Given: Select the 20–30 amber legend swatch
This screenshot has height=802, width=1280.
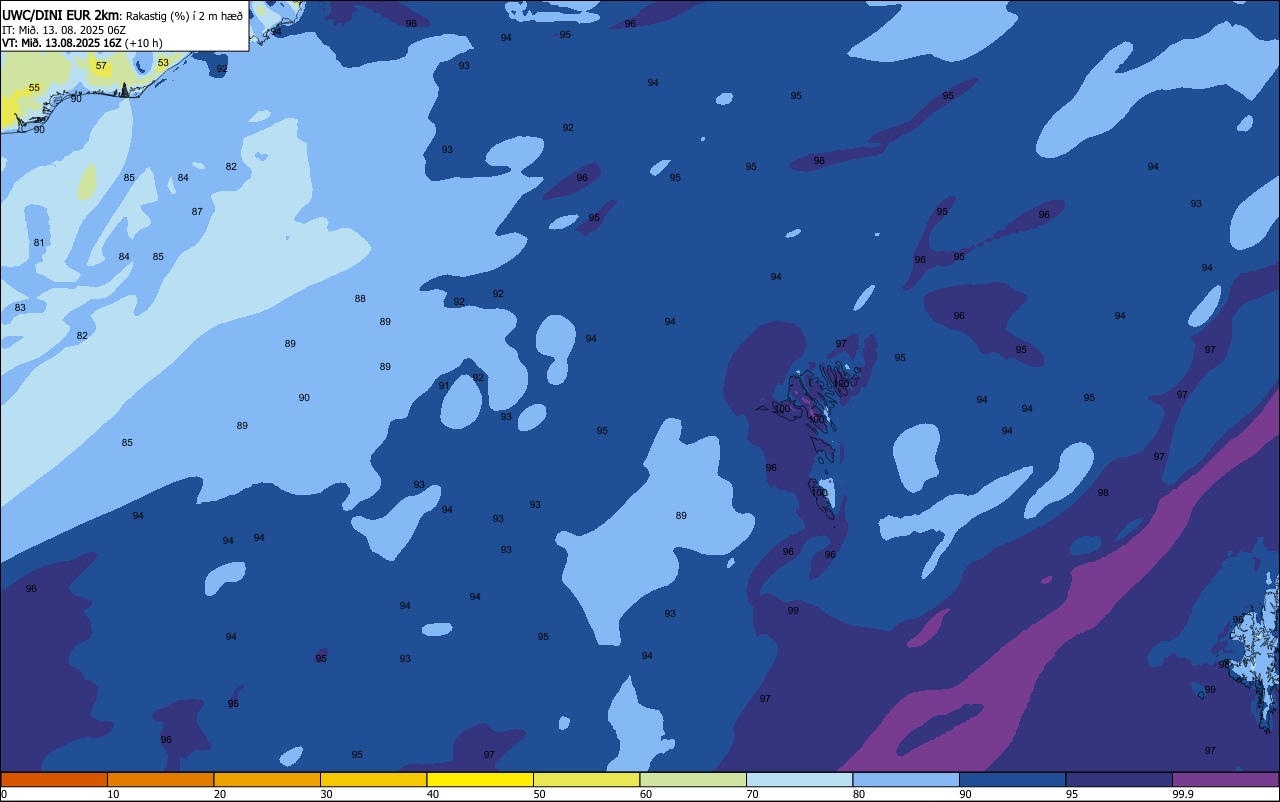Looking at the screenshot, I should [267, 779].
